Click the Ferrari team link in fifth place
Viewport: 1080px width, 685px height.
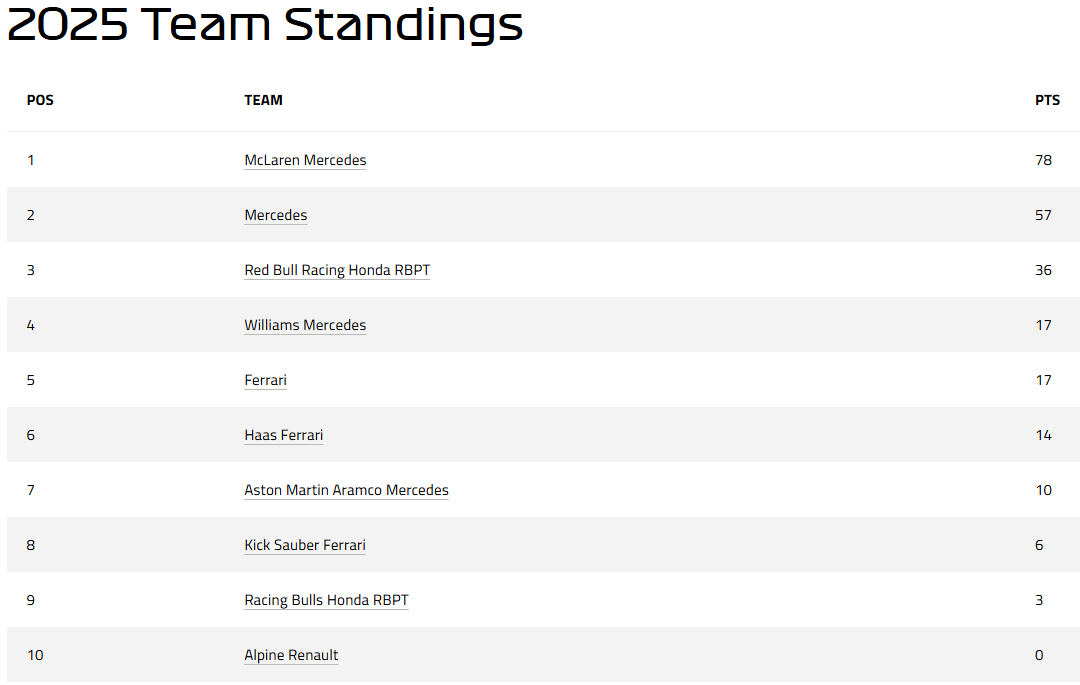point(265,380)
